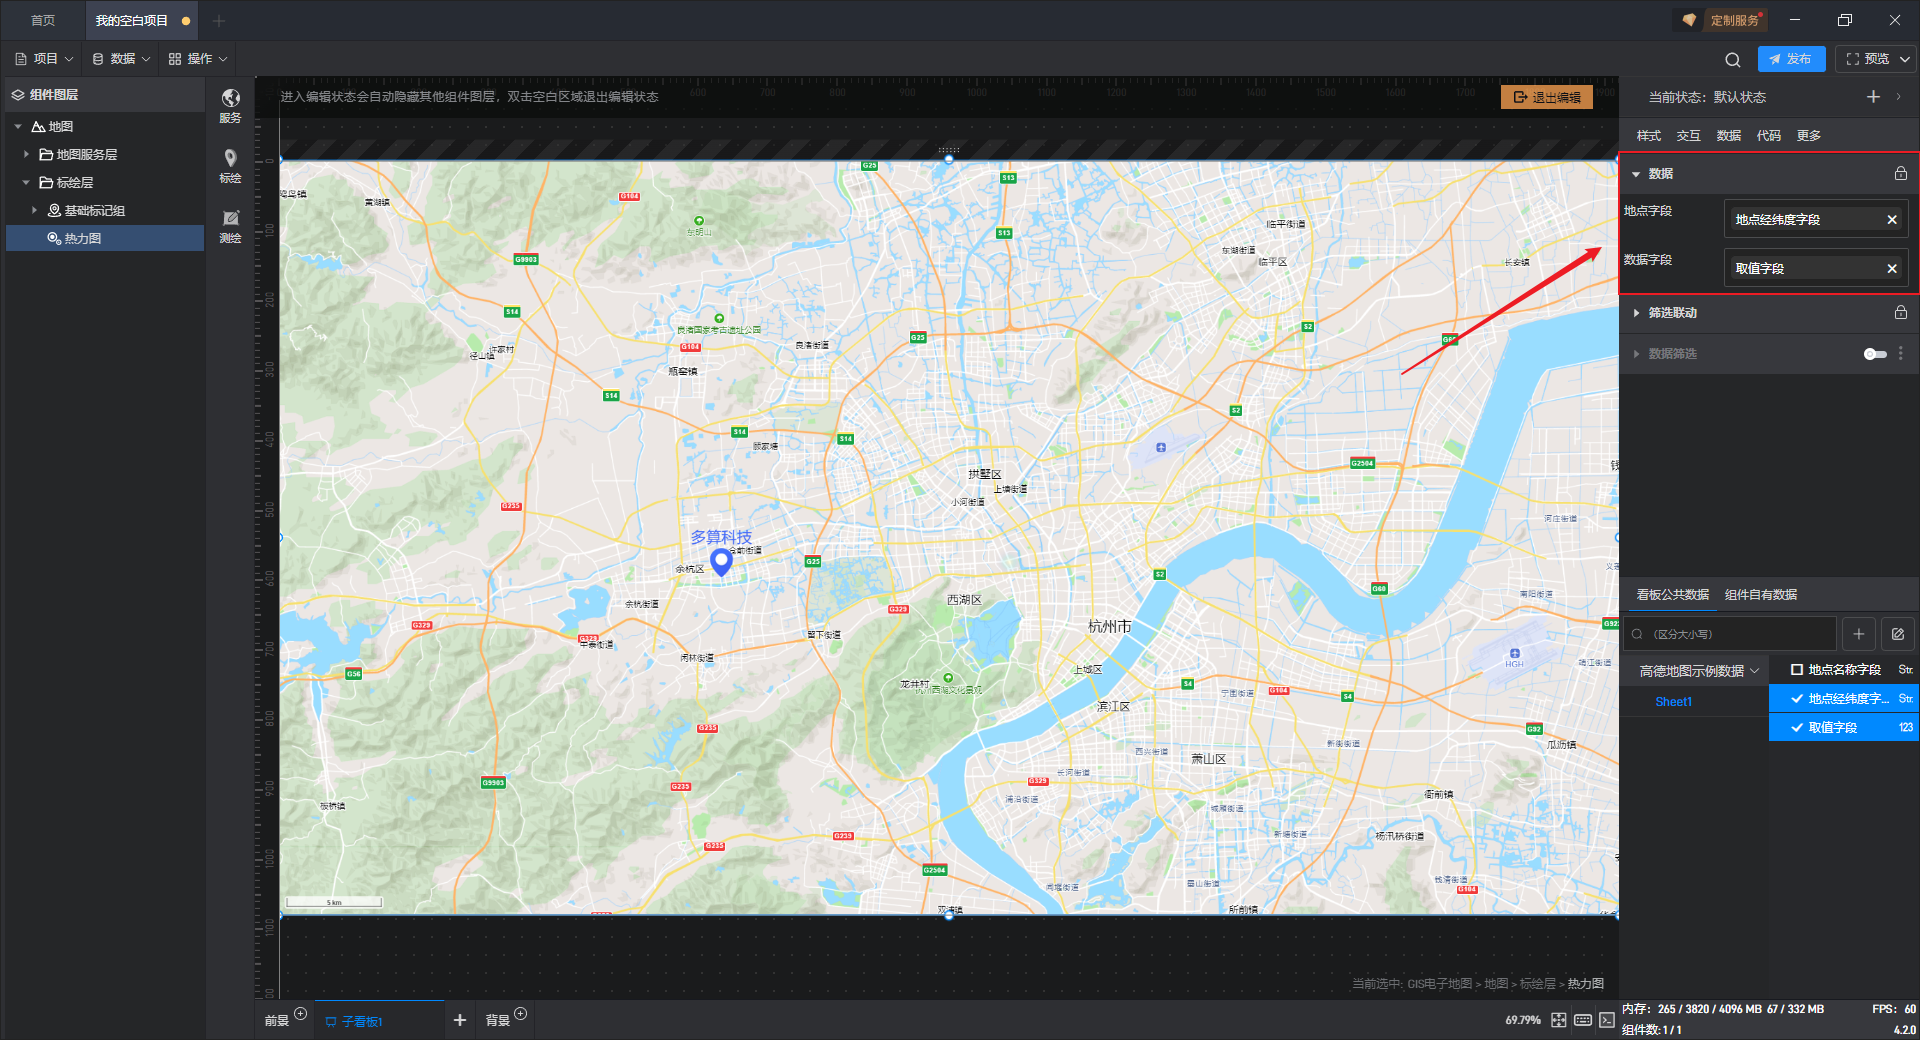Viewport: 1920px width, 1040px height.
Task: Expand the 基础标记组 tree node
Action: point(34,210)
